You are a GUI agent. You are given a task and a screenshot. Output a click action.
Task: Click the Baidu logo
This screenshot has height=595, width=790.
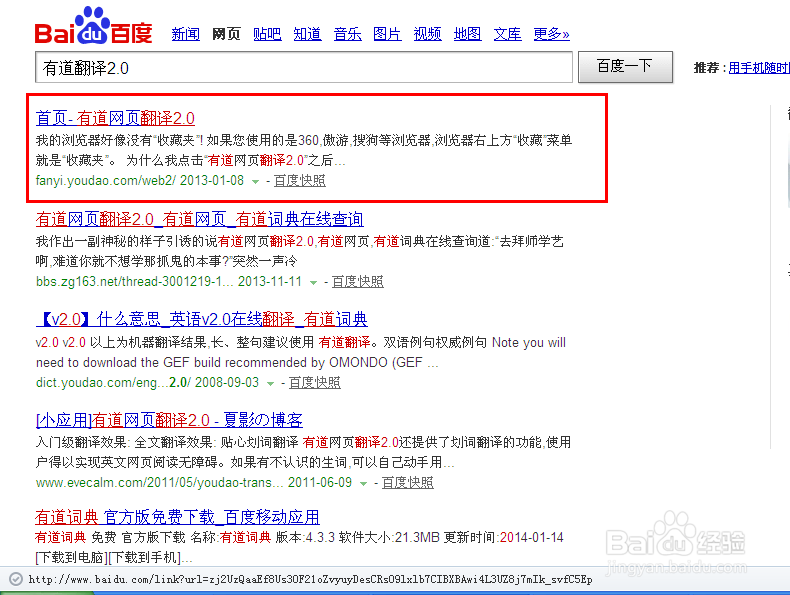(94, 26)
